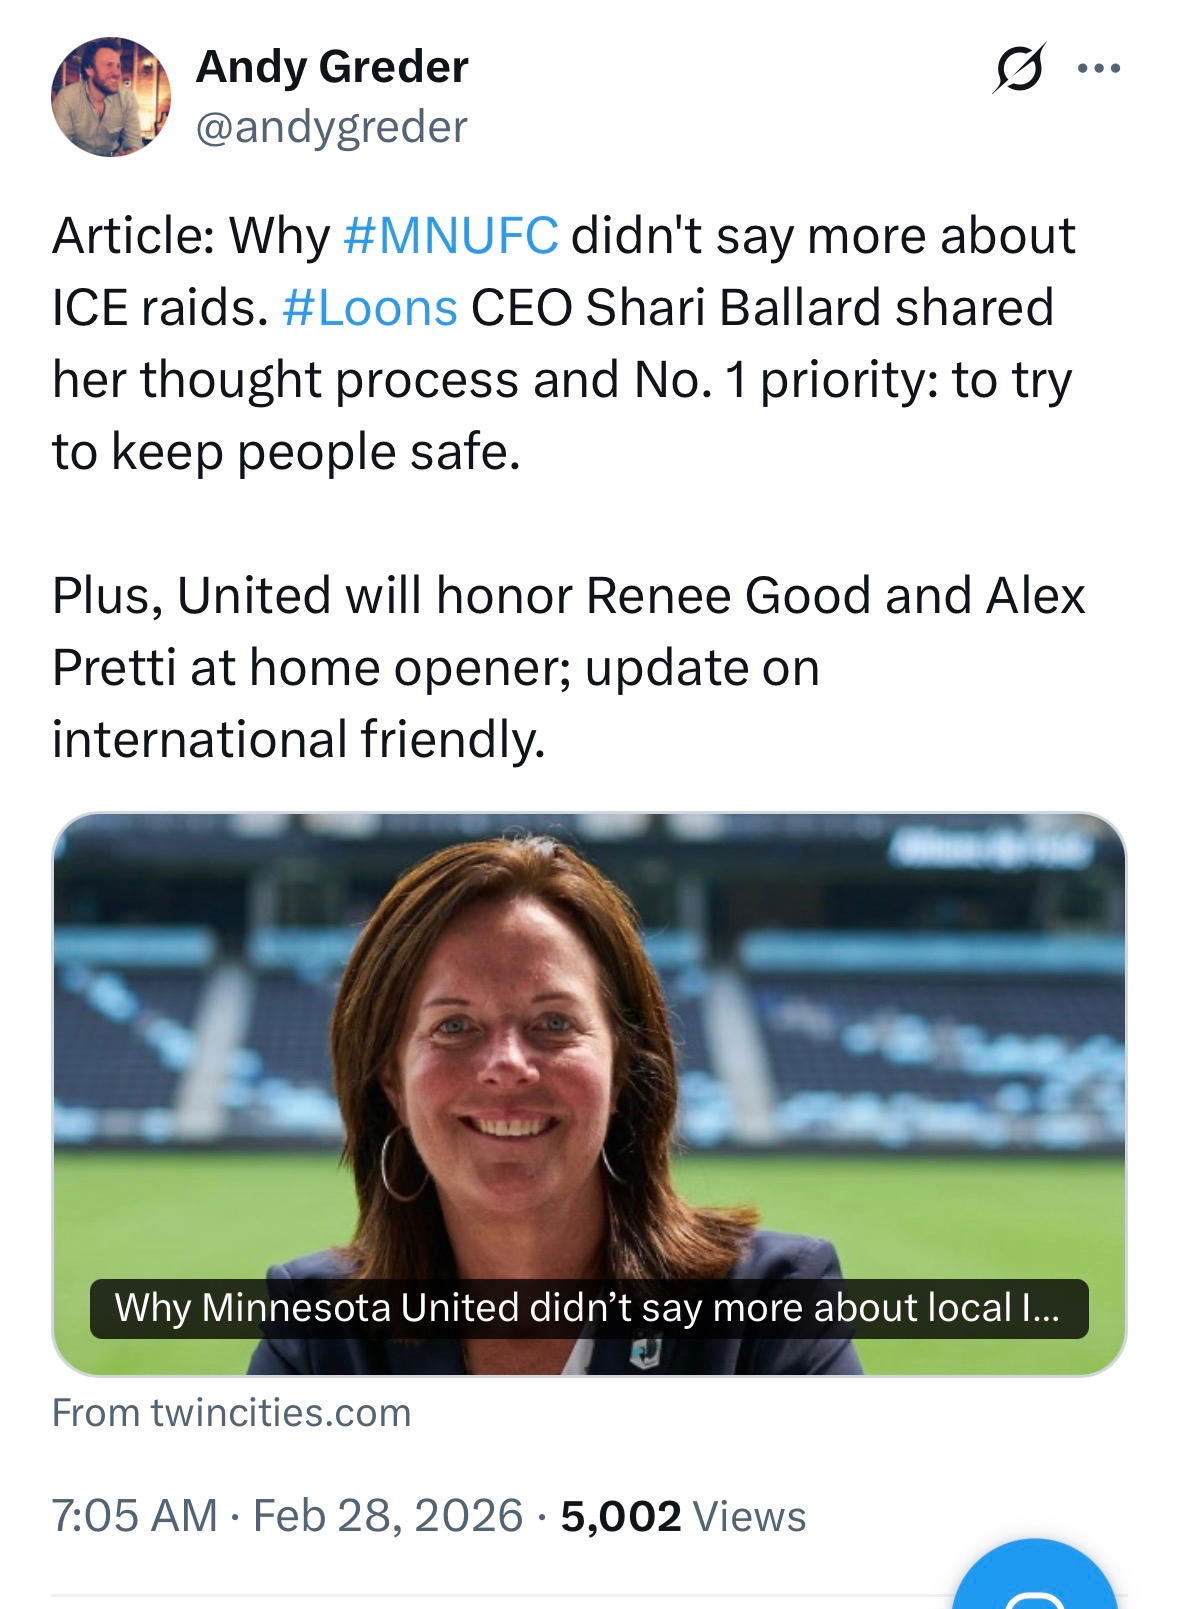Tap the 'CEO Shari Ballard shared' text line
Viewport: 1179px width, 1609px height.
click(760, 308)
